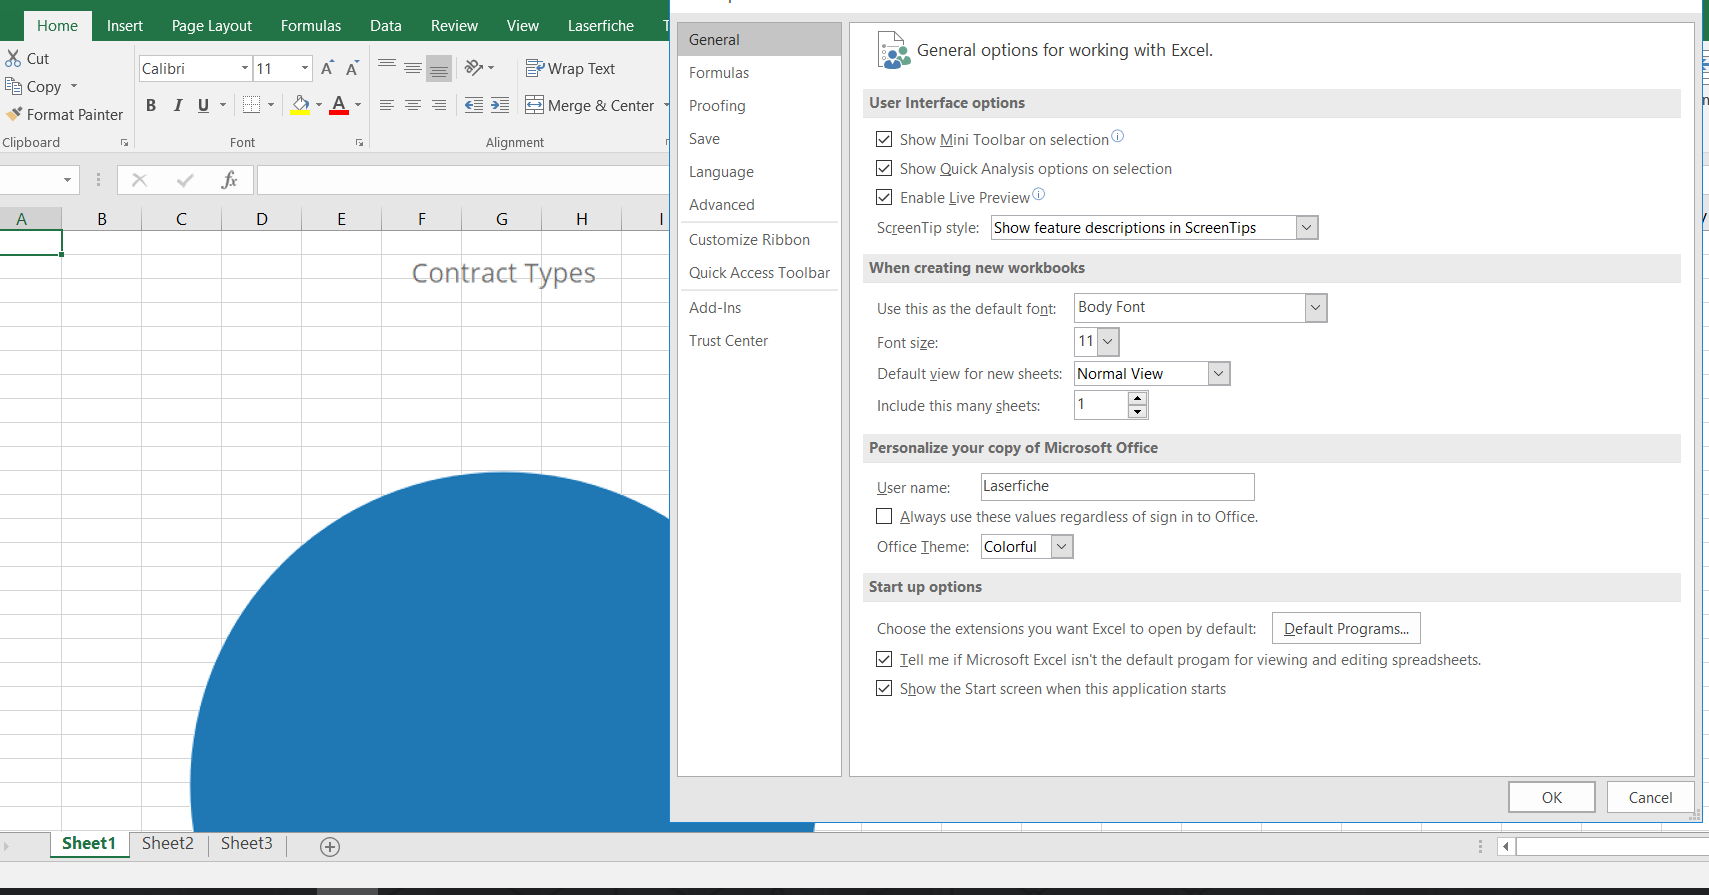Image resolution: width=1709 pixels, height=895 pixels.
Task: Add a new sheet with plus icon
Action: click(x=330, y=847)
